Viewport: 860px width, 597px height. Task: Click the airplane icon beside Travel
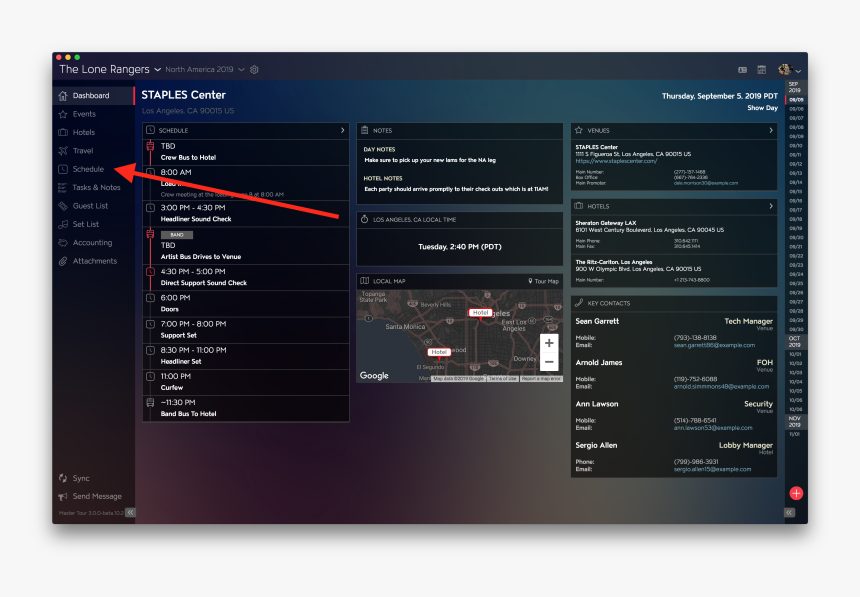(63, 151)
